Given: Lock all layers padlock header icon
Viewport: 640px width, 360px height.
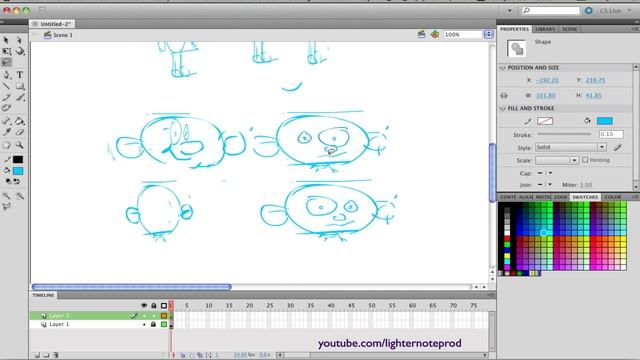Looking at the screenshot, I should tap(153, 305).
